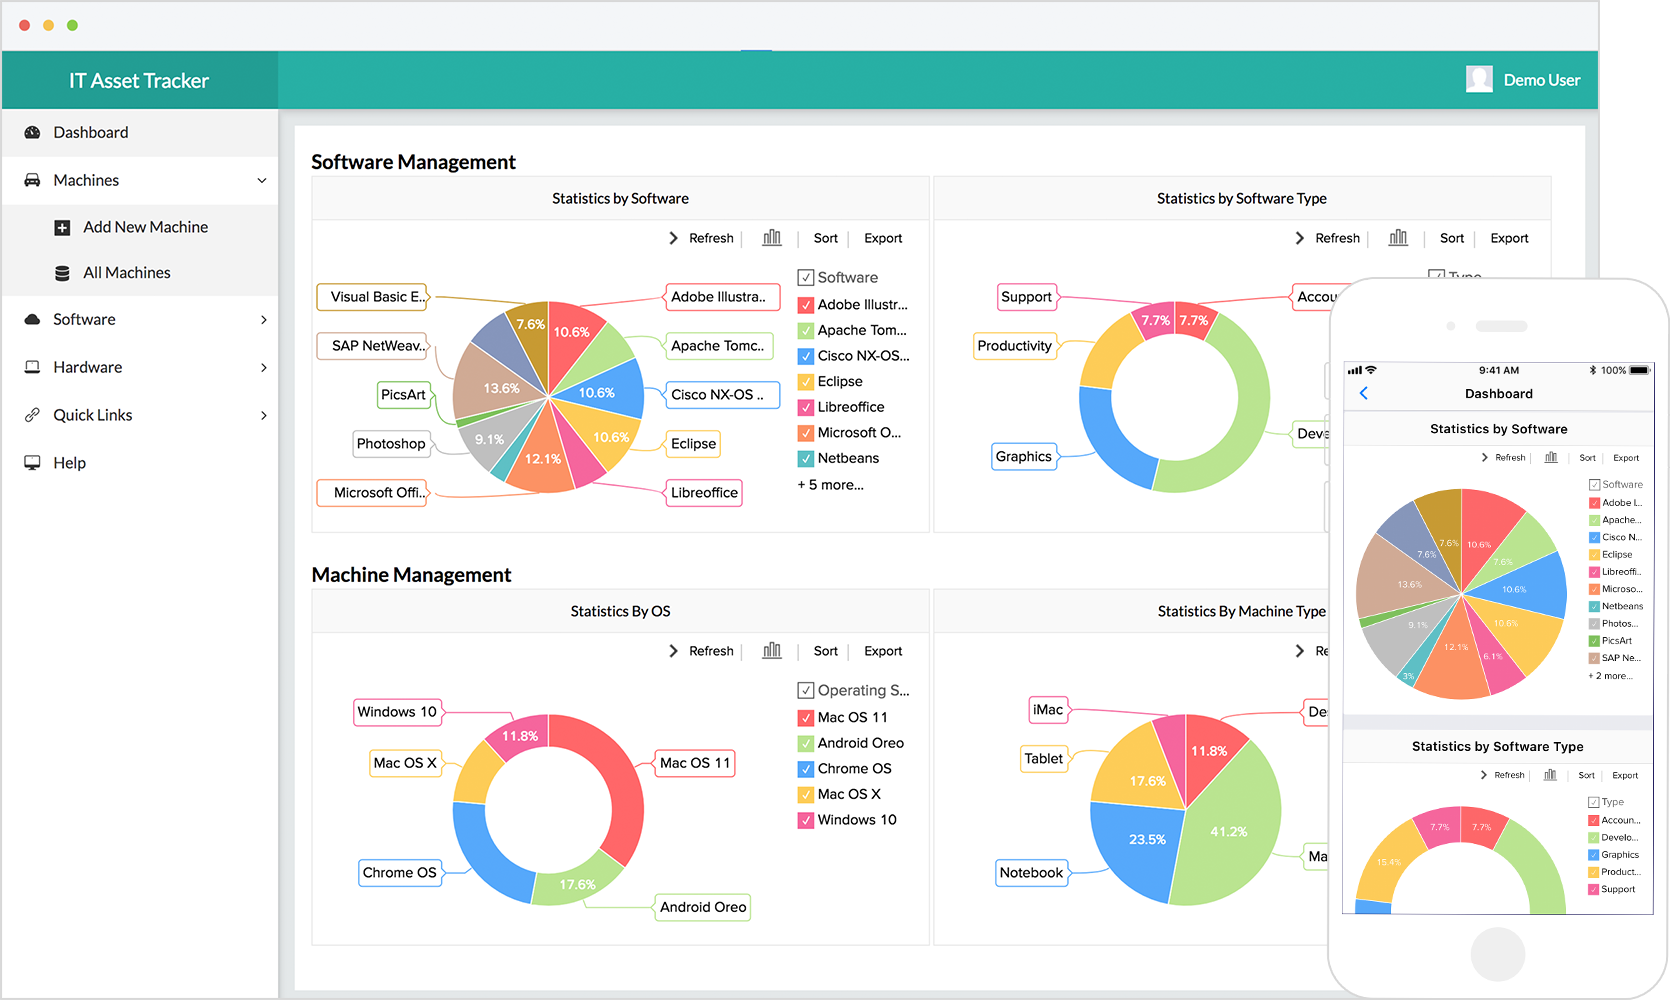Toggle Chrome OS checkbox in OS legend
This screenshot has width=1670, height=1000.
805,769
